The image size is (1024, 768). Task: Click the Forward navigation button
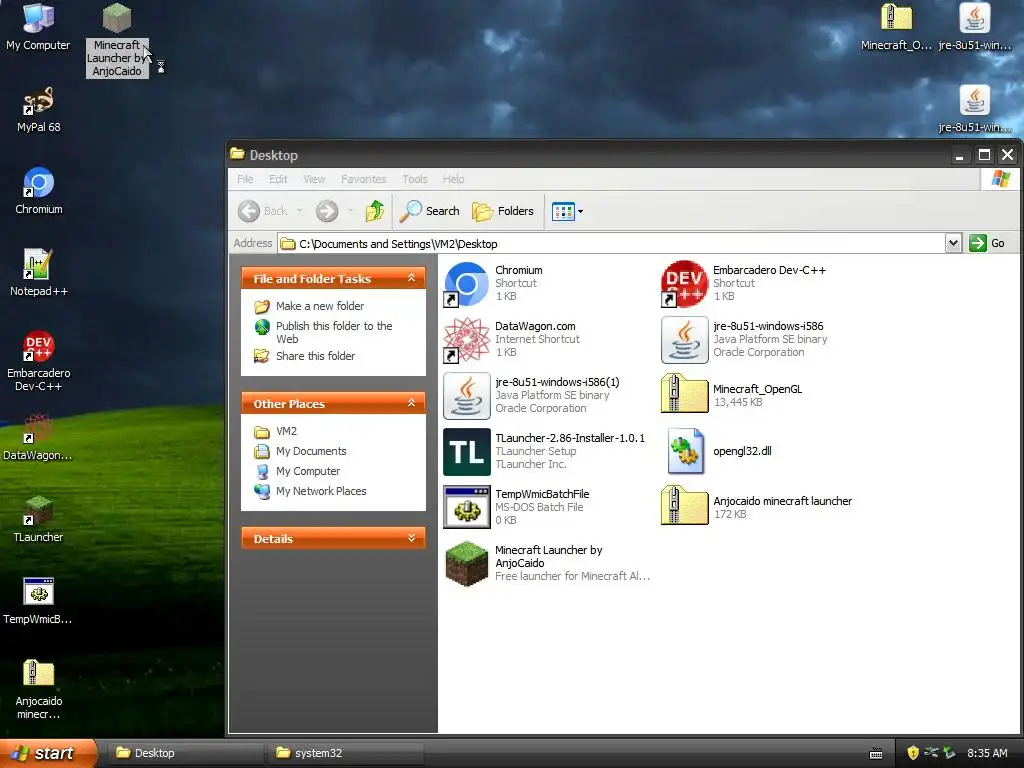click(x=327, y=211)
